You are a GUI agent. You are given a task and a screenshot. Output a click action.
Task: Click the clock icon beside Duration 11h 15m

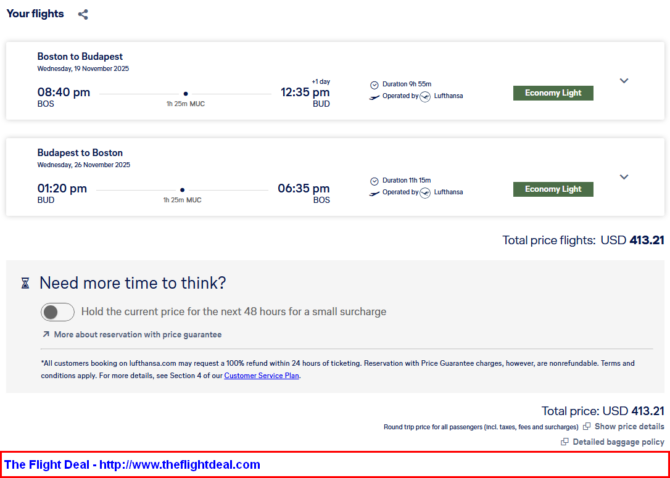pos(374,182)
